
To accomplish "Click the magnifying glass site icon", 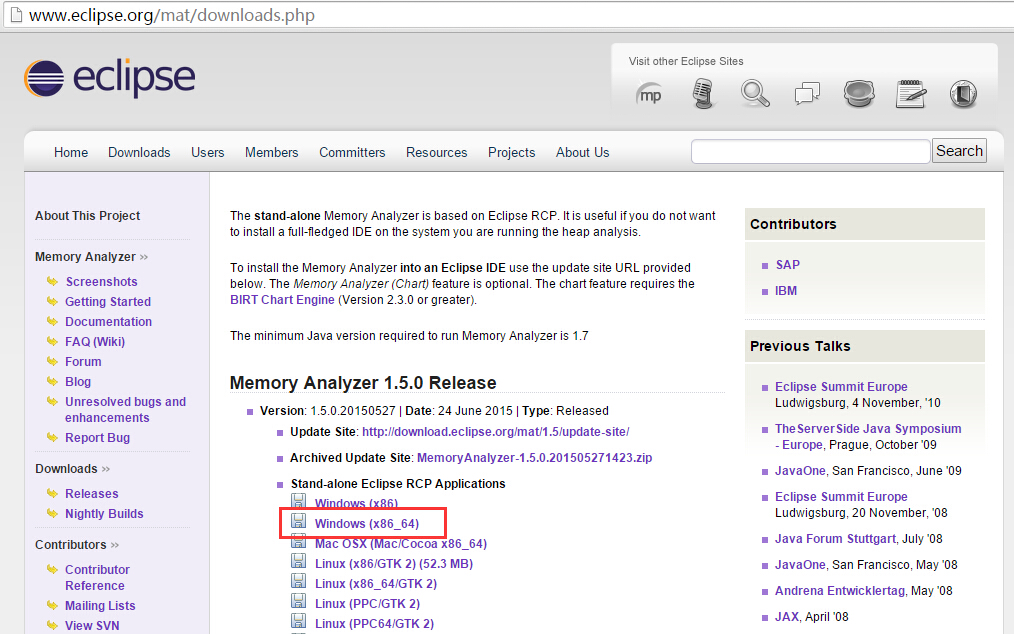I will pyautogui.click(x=755, y=94).
